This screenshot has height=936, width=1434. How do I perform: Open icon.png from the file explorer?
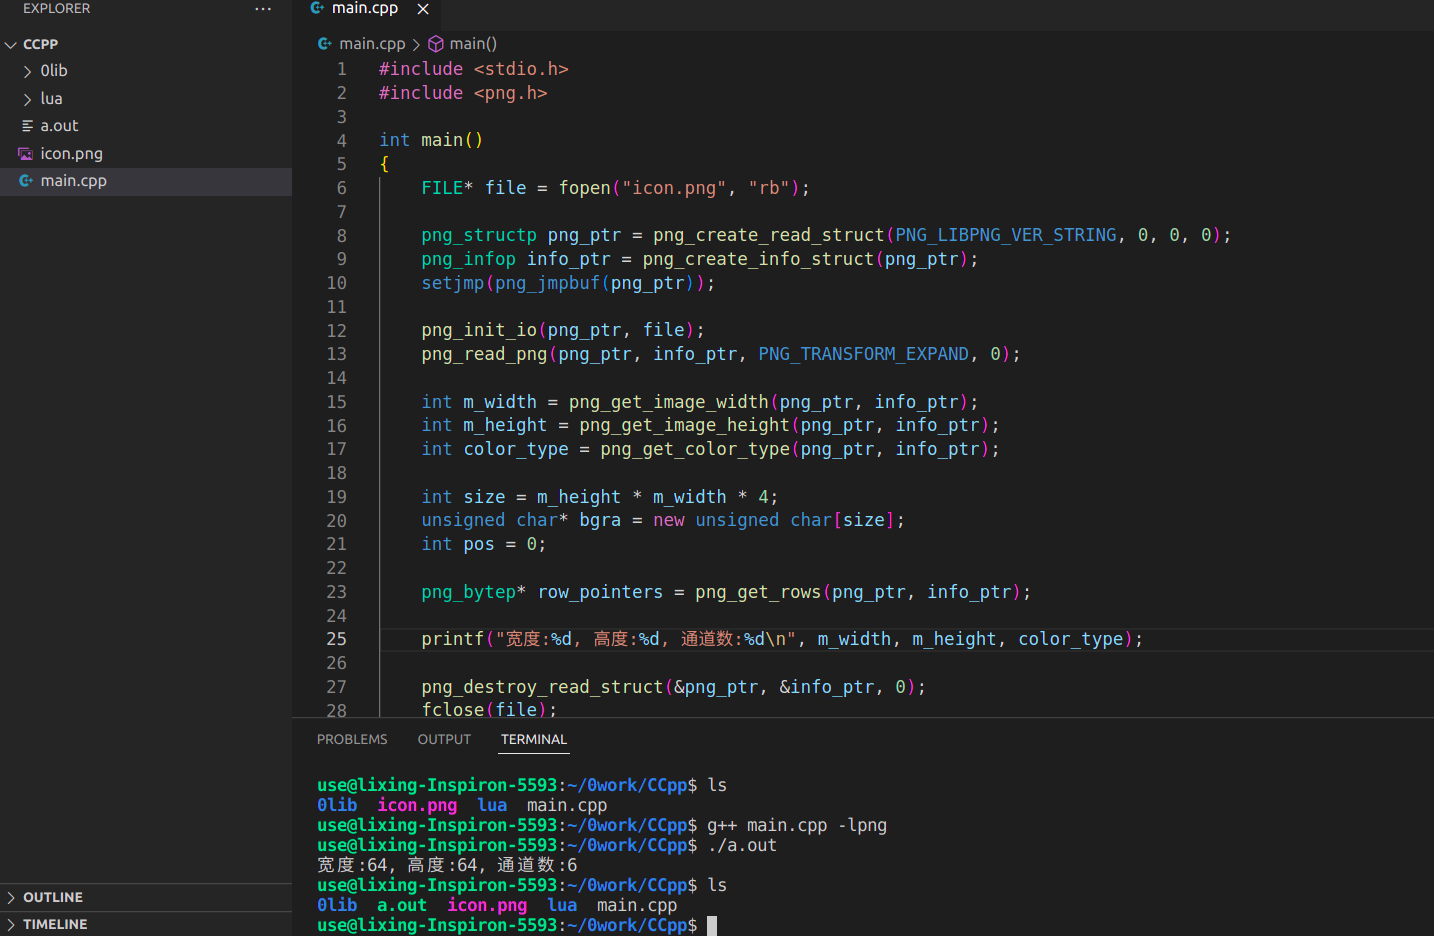click(x=71, y=154)
